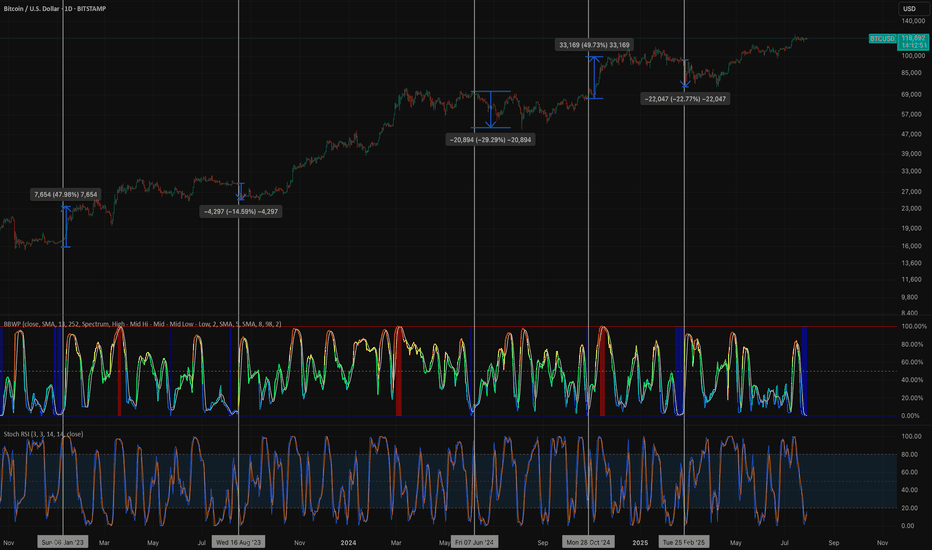The height and width of the screenshot is (550, 932).
Task: Click the Sun 08 Jan '23 date marker
Action: (x=62, y=542)
